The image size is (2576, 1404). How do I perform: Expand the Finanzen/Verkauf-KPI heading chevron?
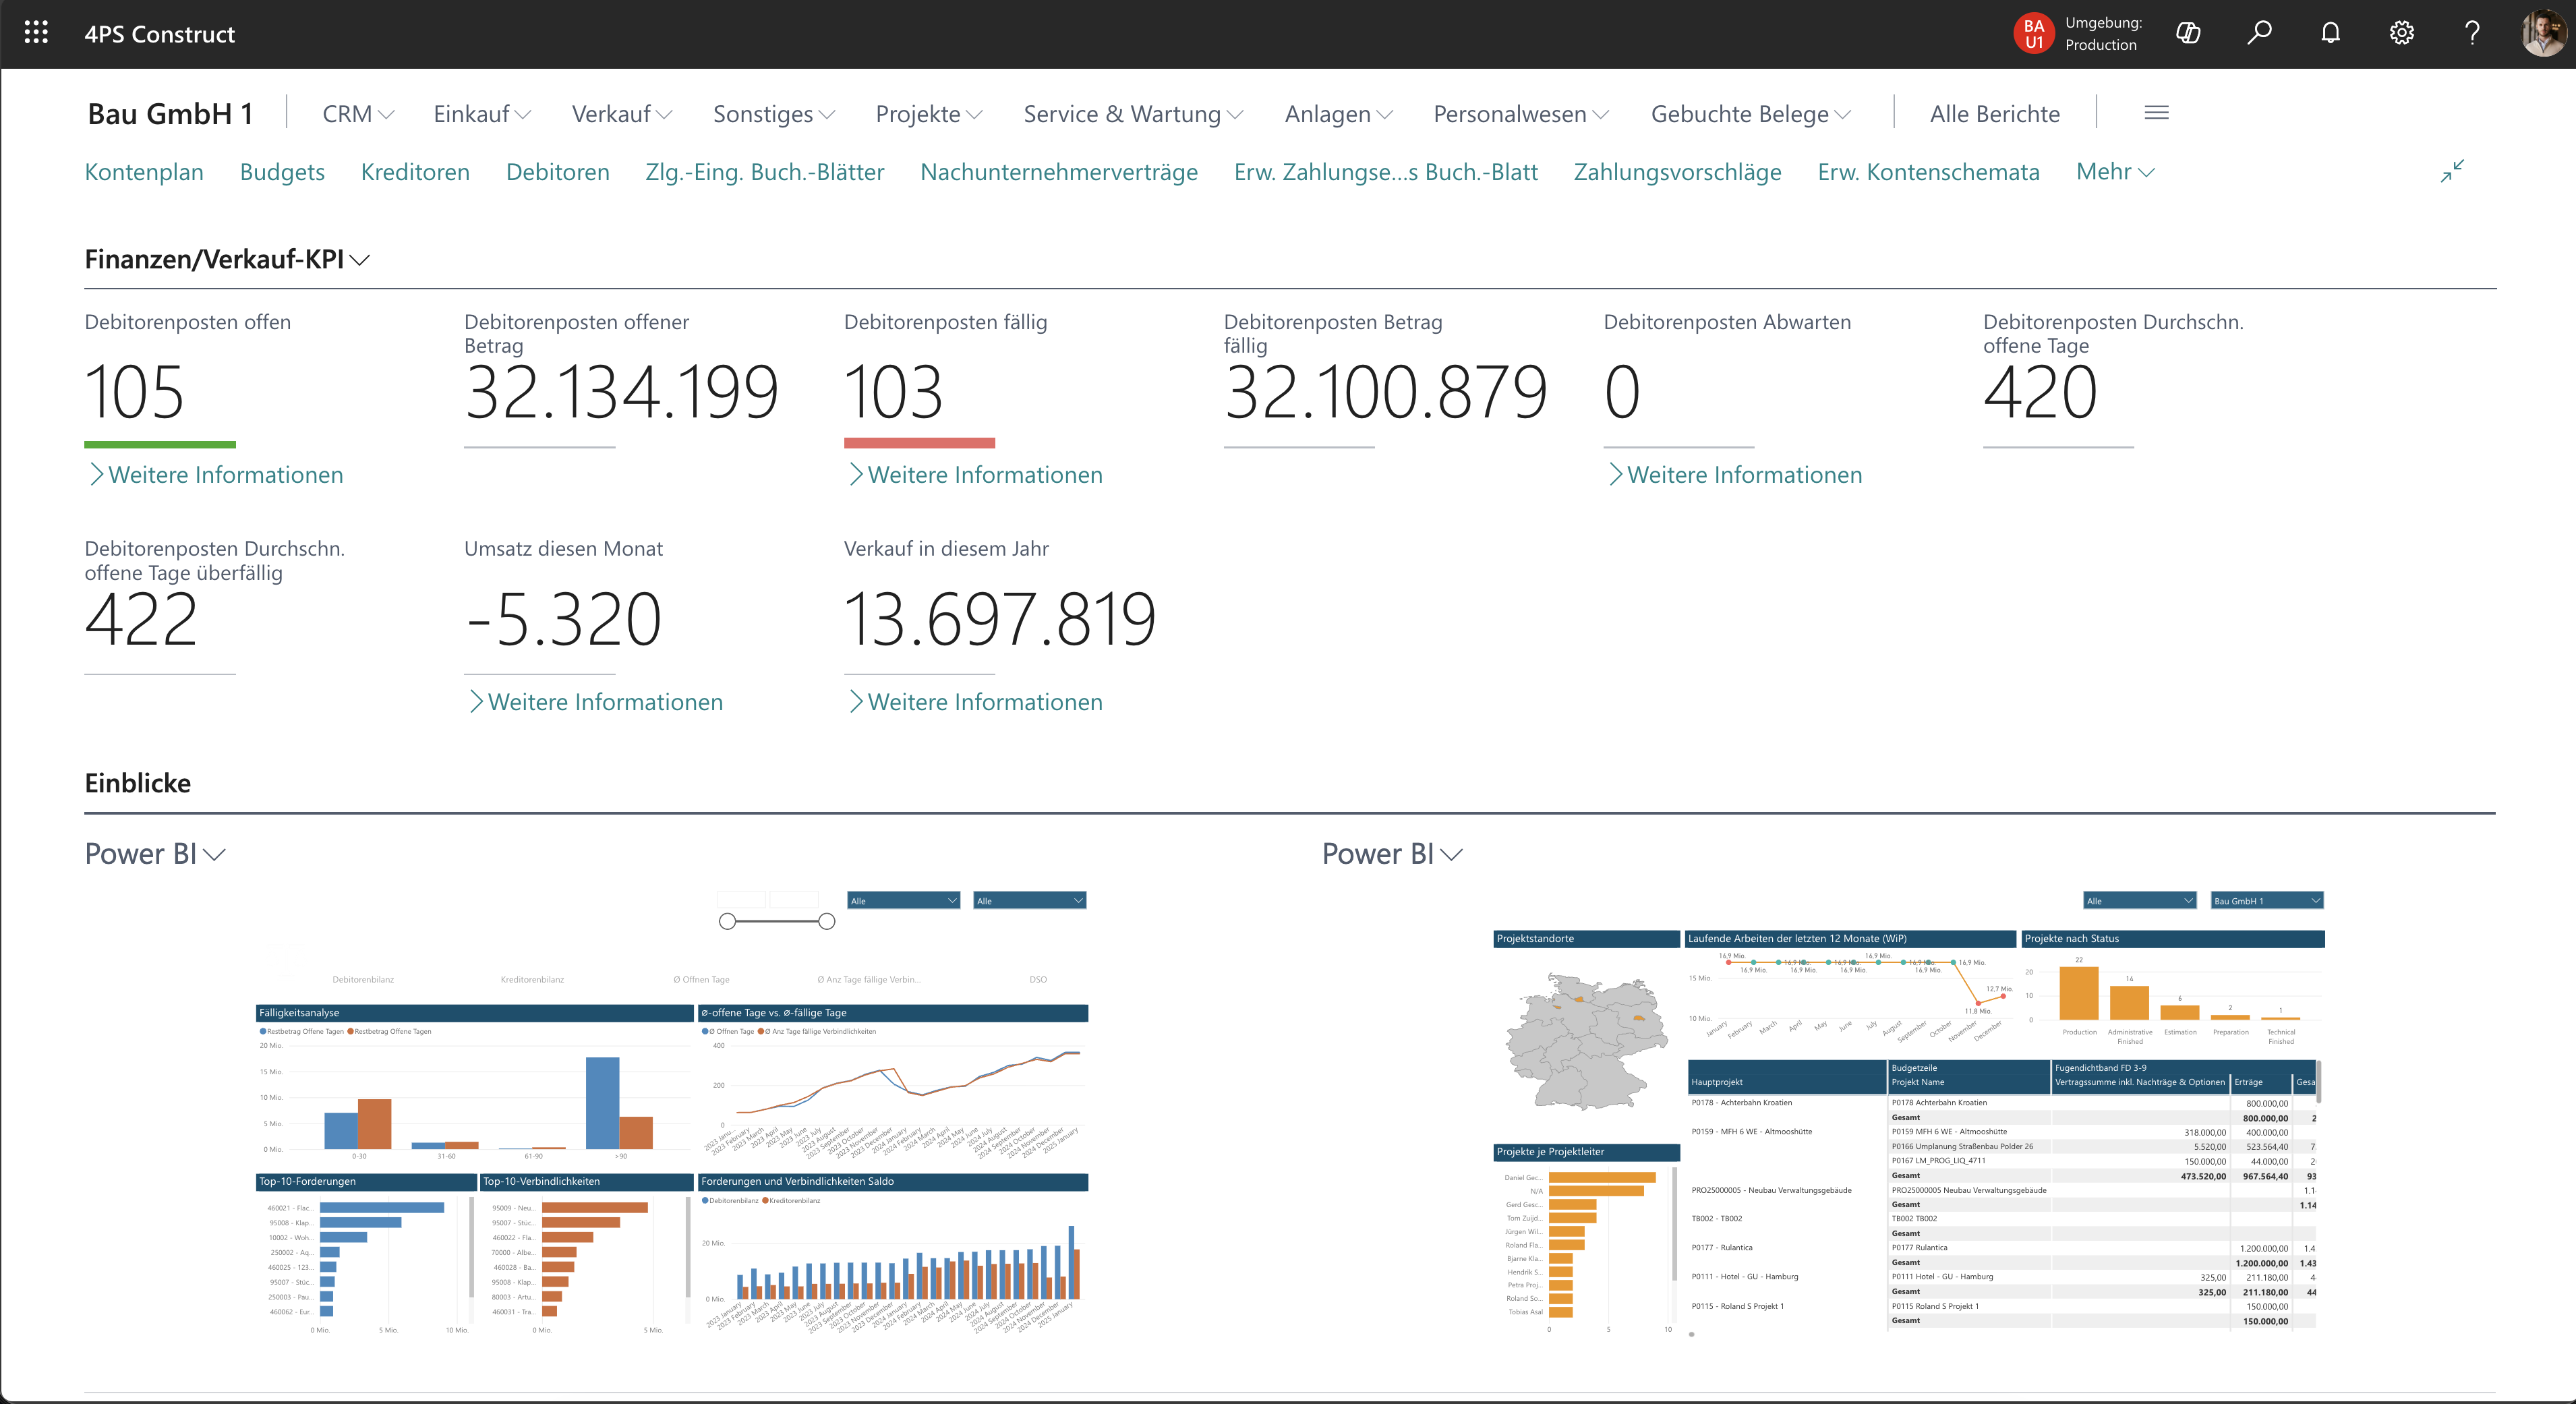(360, 260)
